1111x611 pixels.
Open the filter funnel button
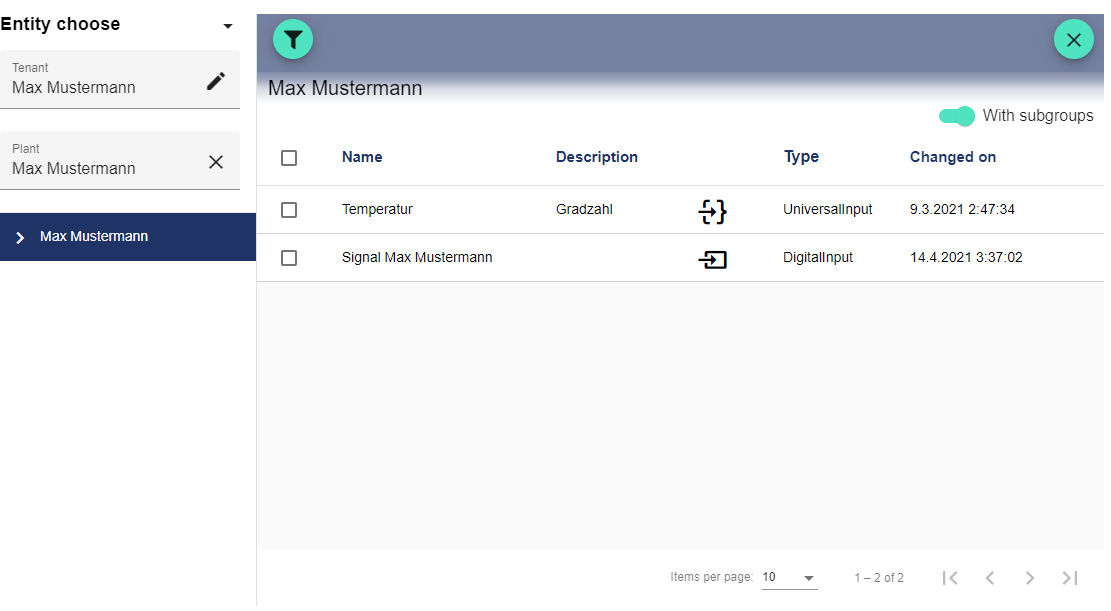[293, 39]
